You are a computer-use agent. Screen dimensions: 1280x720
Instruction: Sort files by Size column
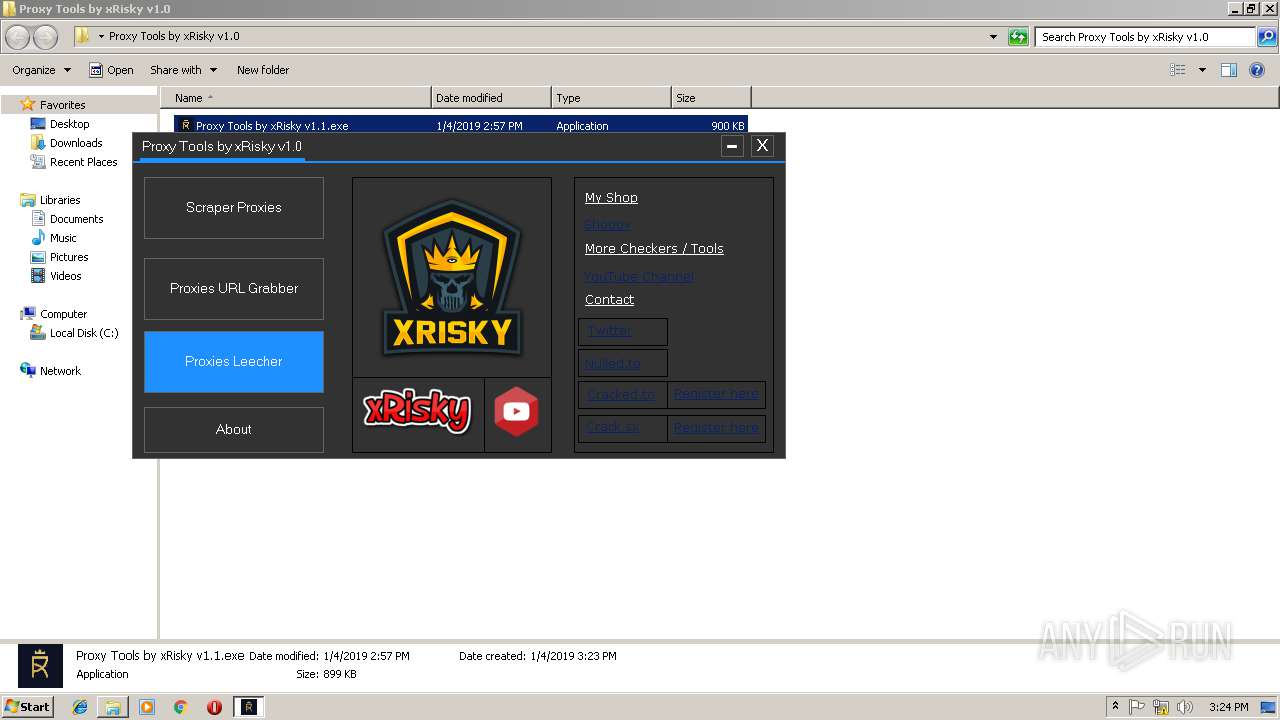(x=711, y=98)
